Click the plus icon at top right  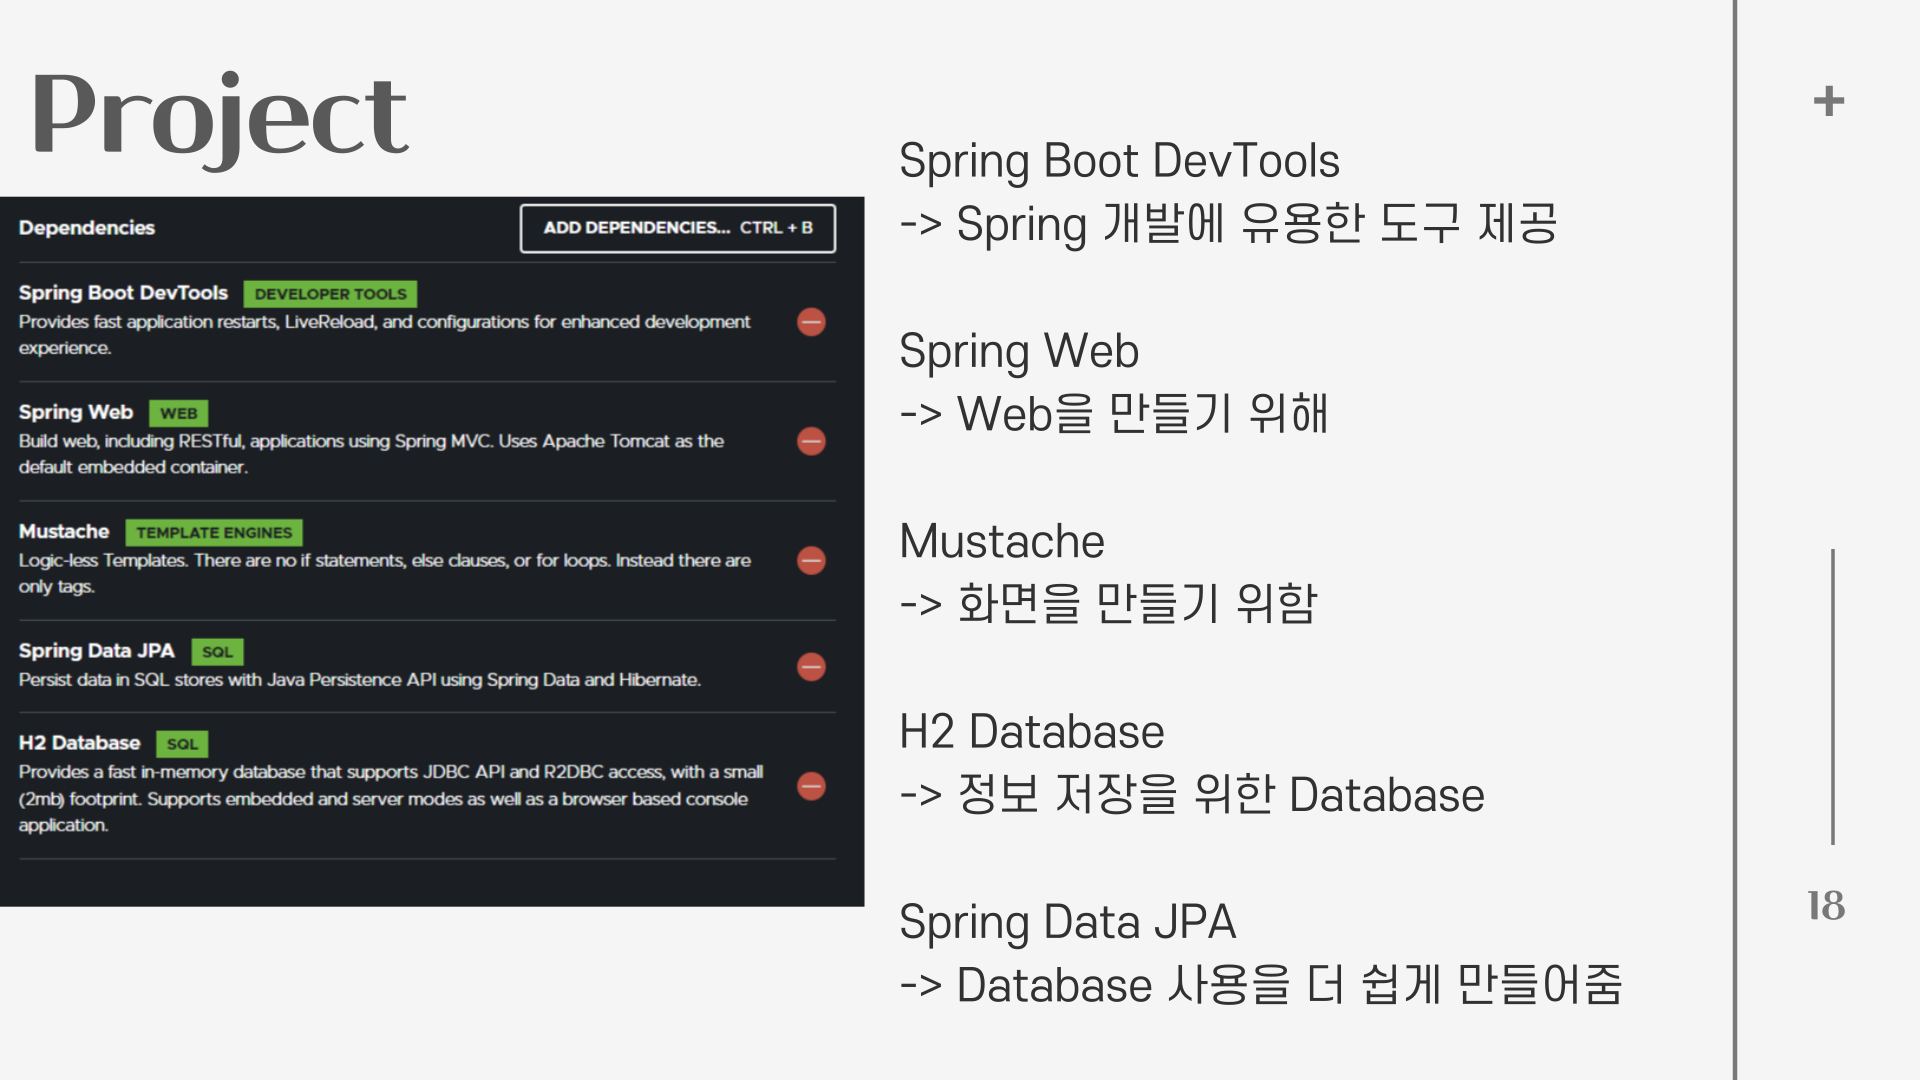[x=1828, y=101]
